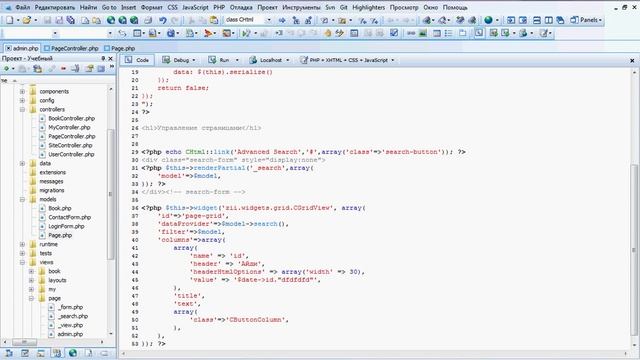This screenshot has height=360, width=640.
Task: Close the project panel with X
Action: pyautogui.click(x=110, y=59)
